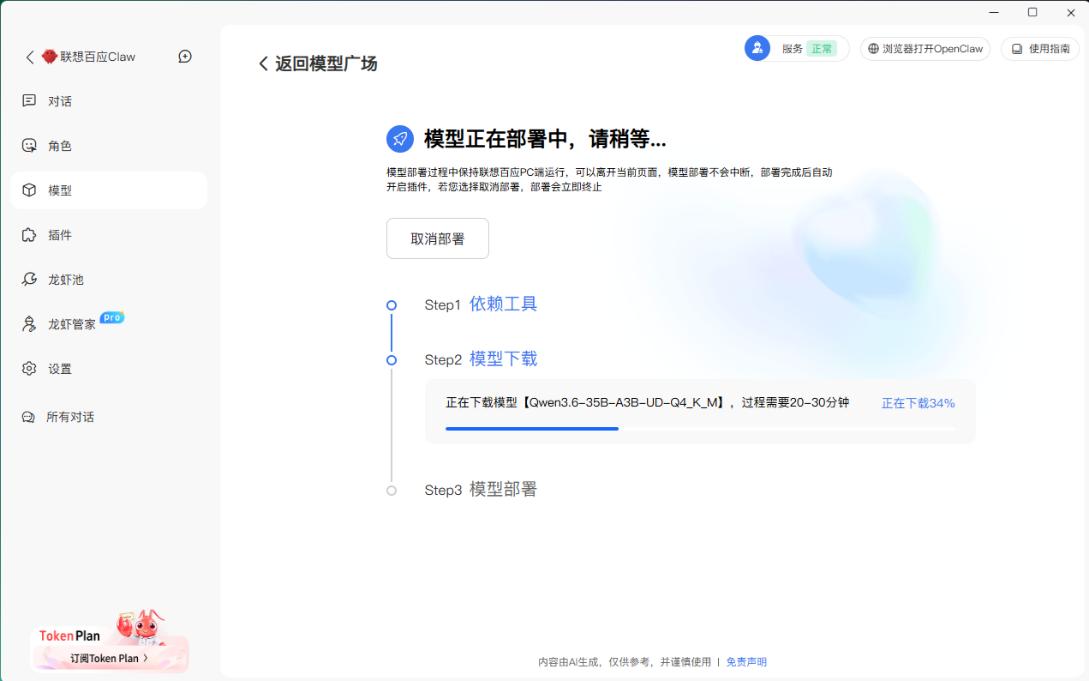Return via 返回模型广场 link
This screenshot has width=1089, height=681.
318,64
